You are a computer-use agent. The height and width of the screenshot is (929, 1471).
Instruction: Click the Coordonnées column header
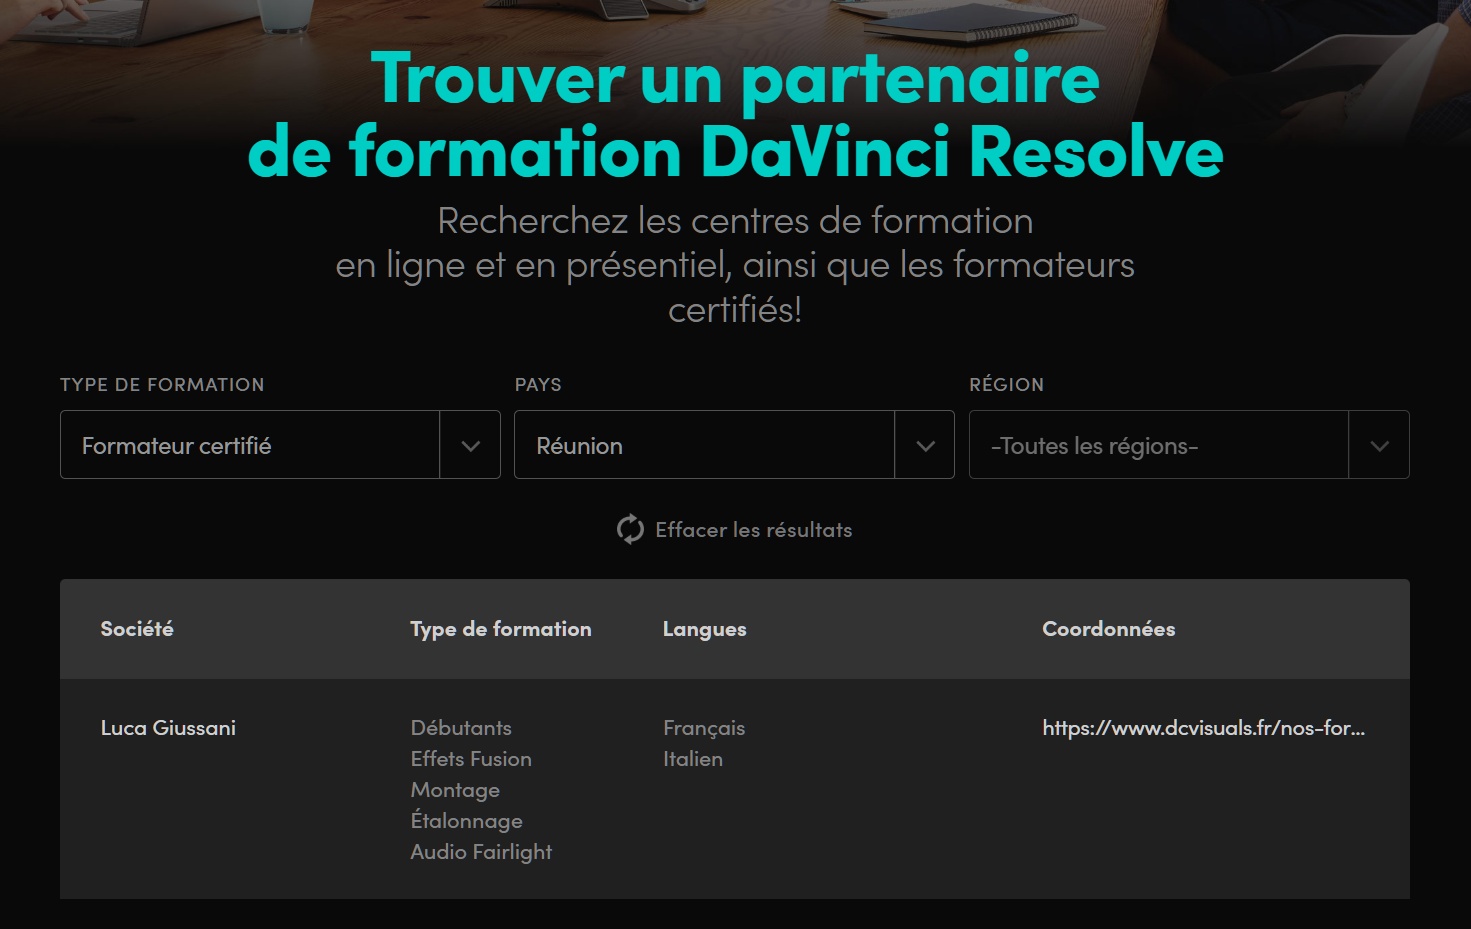coord(1108,629)
